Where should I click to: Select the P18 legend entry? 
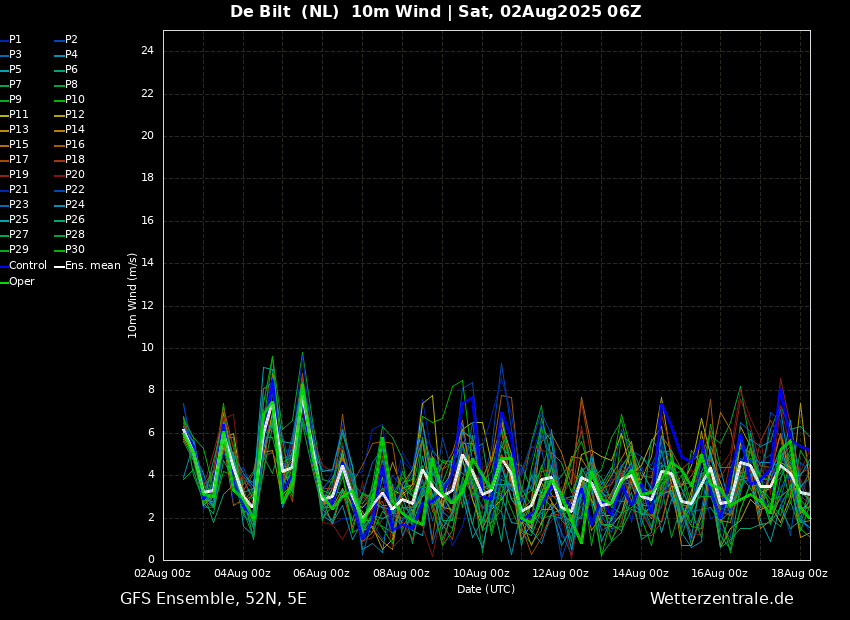[75, 160]
